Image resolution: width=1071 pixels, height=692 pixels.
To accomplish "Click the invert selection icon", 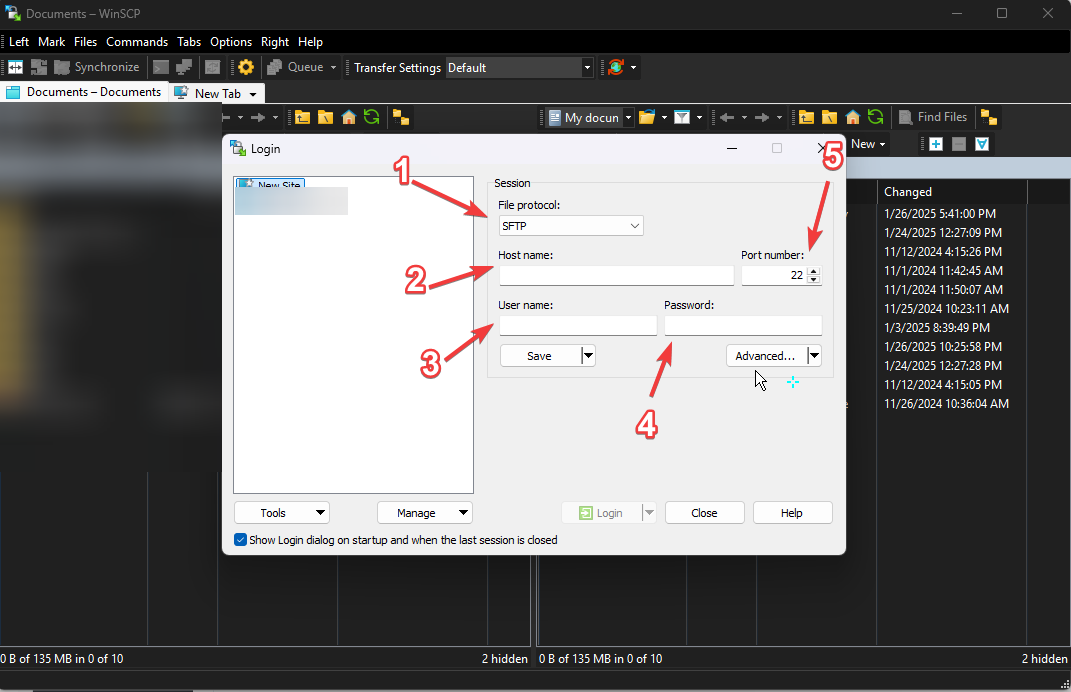I will coord(982,144).
